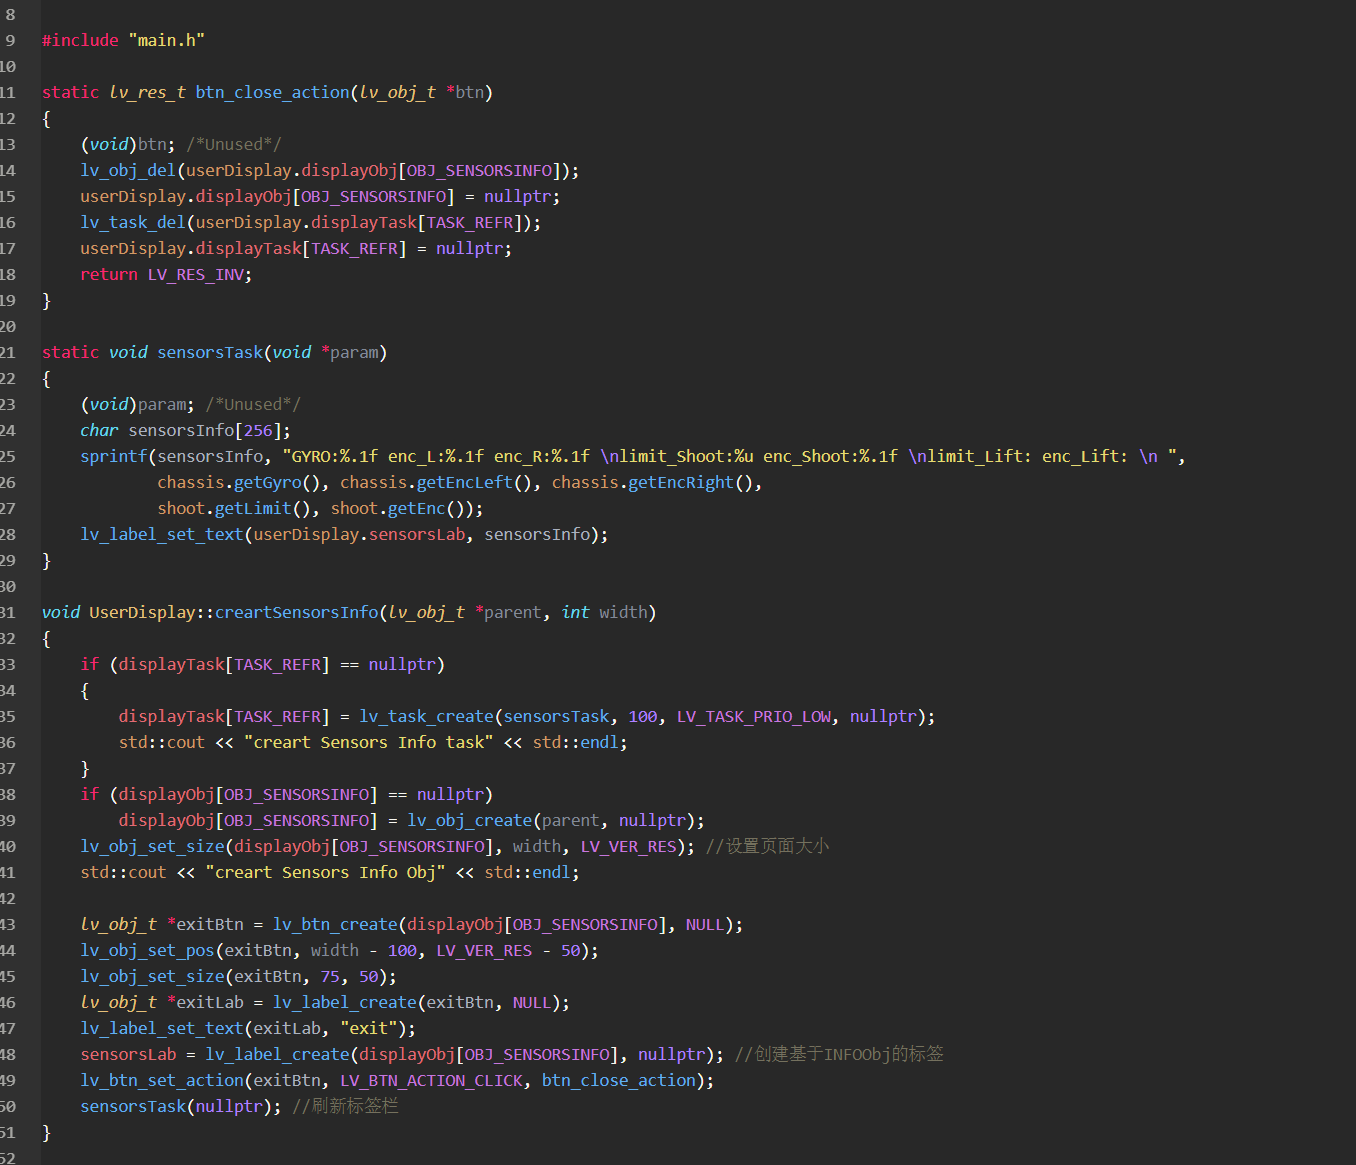The image size is (1356, 1165).
Task: Click btn_close_action argument in lv_btn_set_action
Action: pyautogui.click(x=619, y=1080)
